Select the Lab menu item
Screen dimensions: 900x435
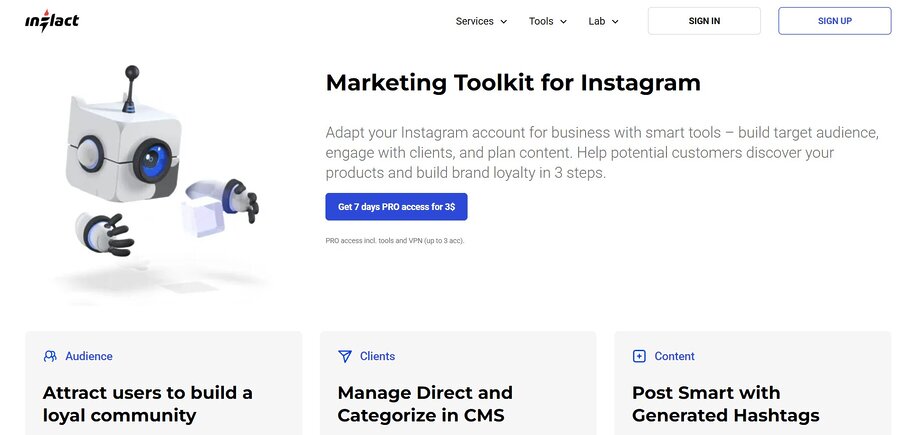tap(597, 21)
